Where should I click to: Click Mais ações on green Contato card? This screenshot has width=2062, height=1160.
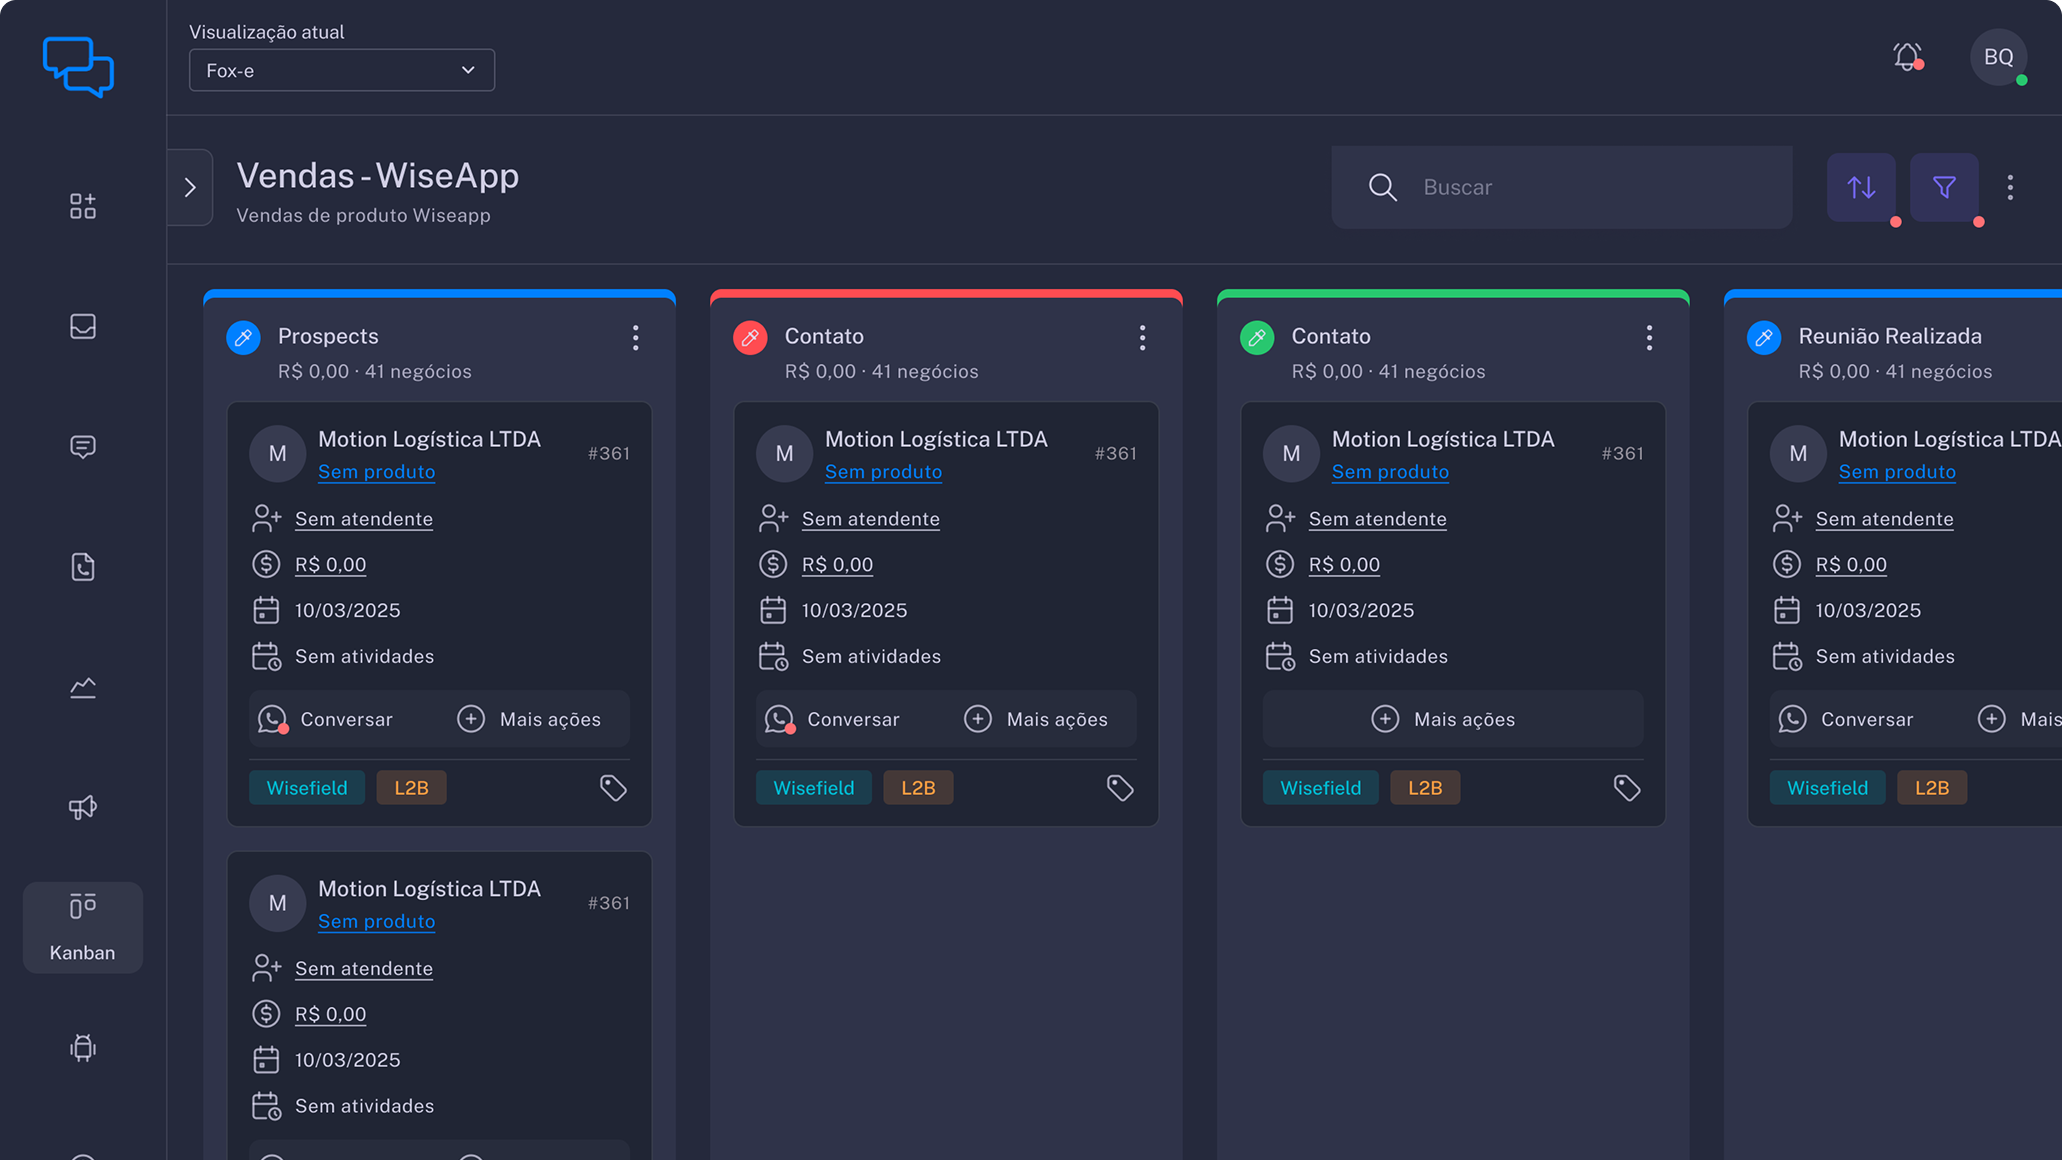[x=1443, y=719]
